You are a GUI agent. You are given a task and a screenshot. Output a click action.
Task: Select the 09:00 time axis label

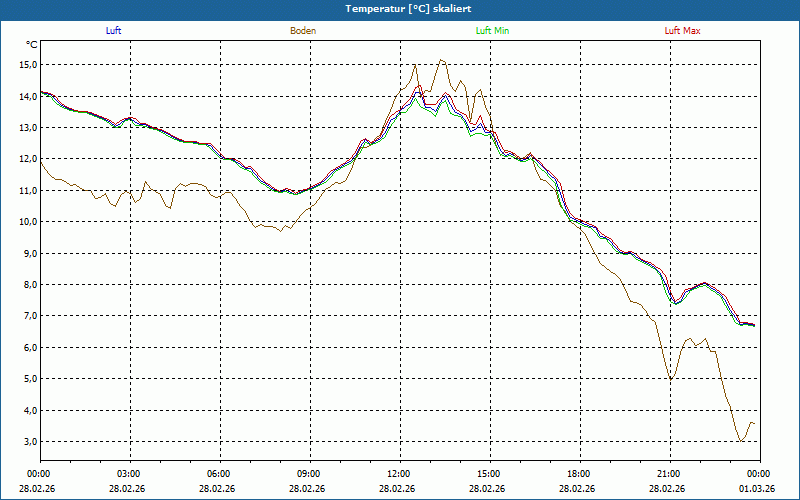point(307,474)
